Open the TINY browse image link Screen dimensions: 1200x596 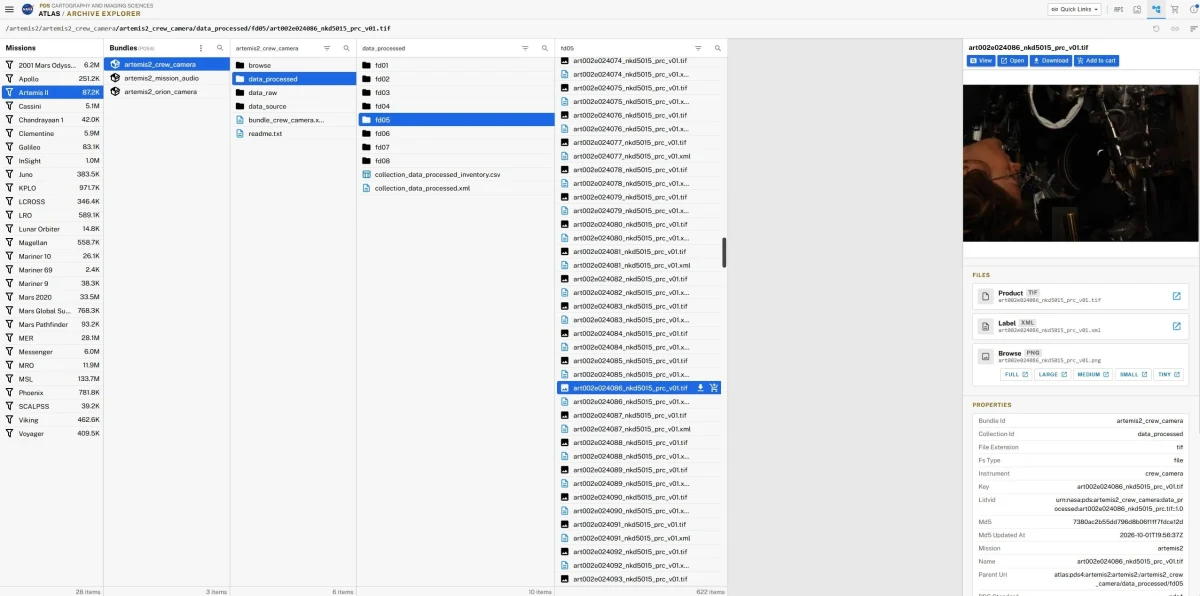click(1168, 375)
